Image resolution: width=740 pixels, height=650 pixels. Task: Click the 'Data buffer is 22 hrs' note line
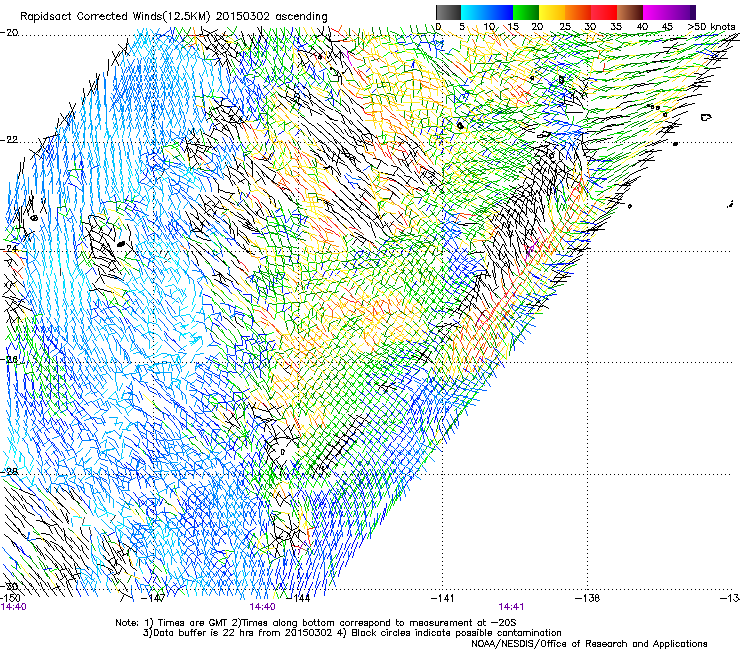coord(352,633)
